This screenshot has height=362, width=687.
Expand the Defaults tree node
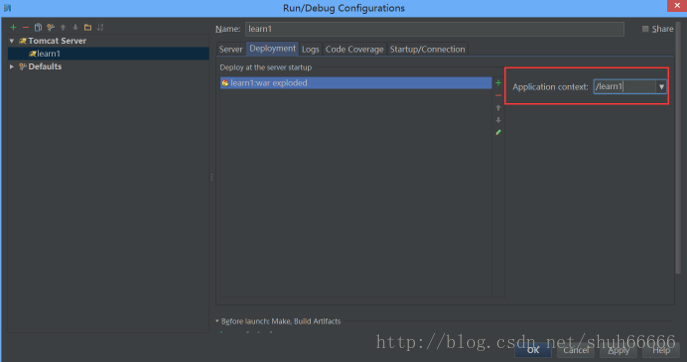point(12,67)
